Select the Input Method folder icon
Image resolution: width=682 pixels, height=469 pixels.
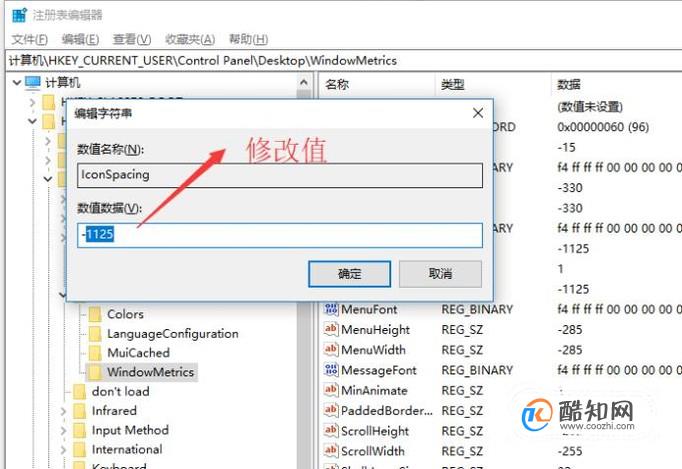80,430
